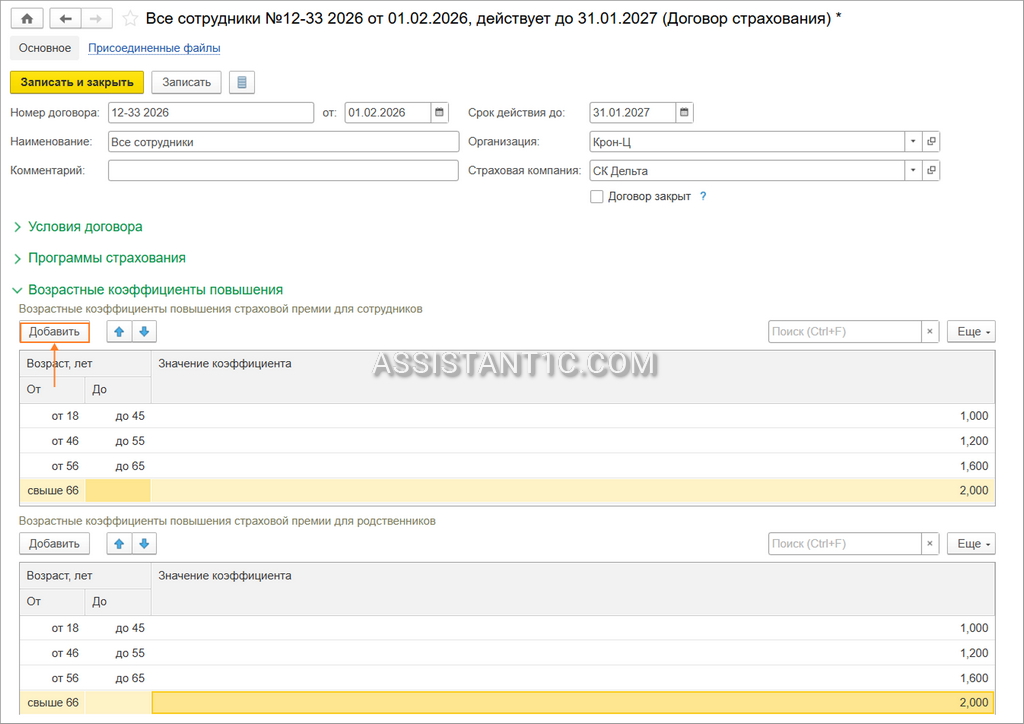Screen dimensions: 1024x724
Task: Click coefficient 2,000 in employees table
Action: (x=974, y=490)
